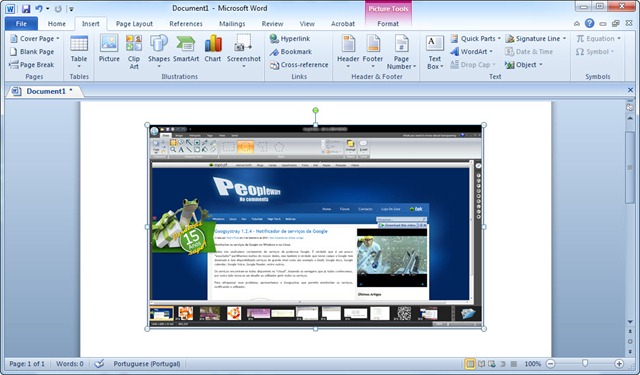Viewport: 640px width, 375px height.
Task: Switch to Draft view
Action: [x=514, y=364]
